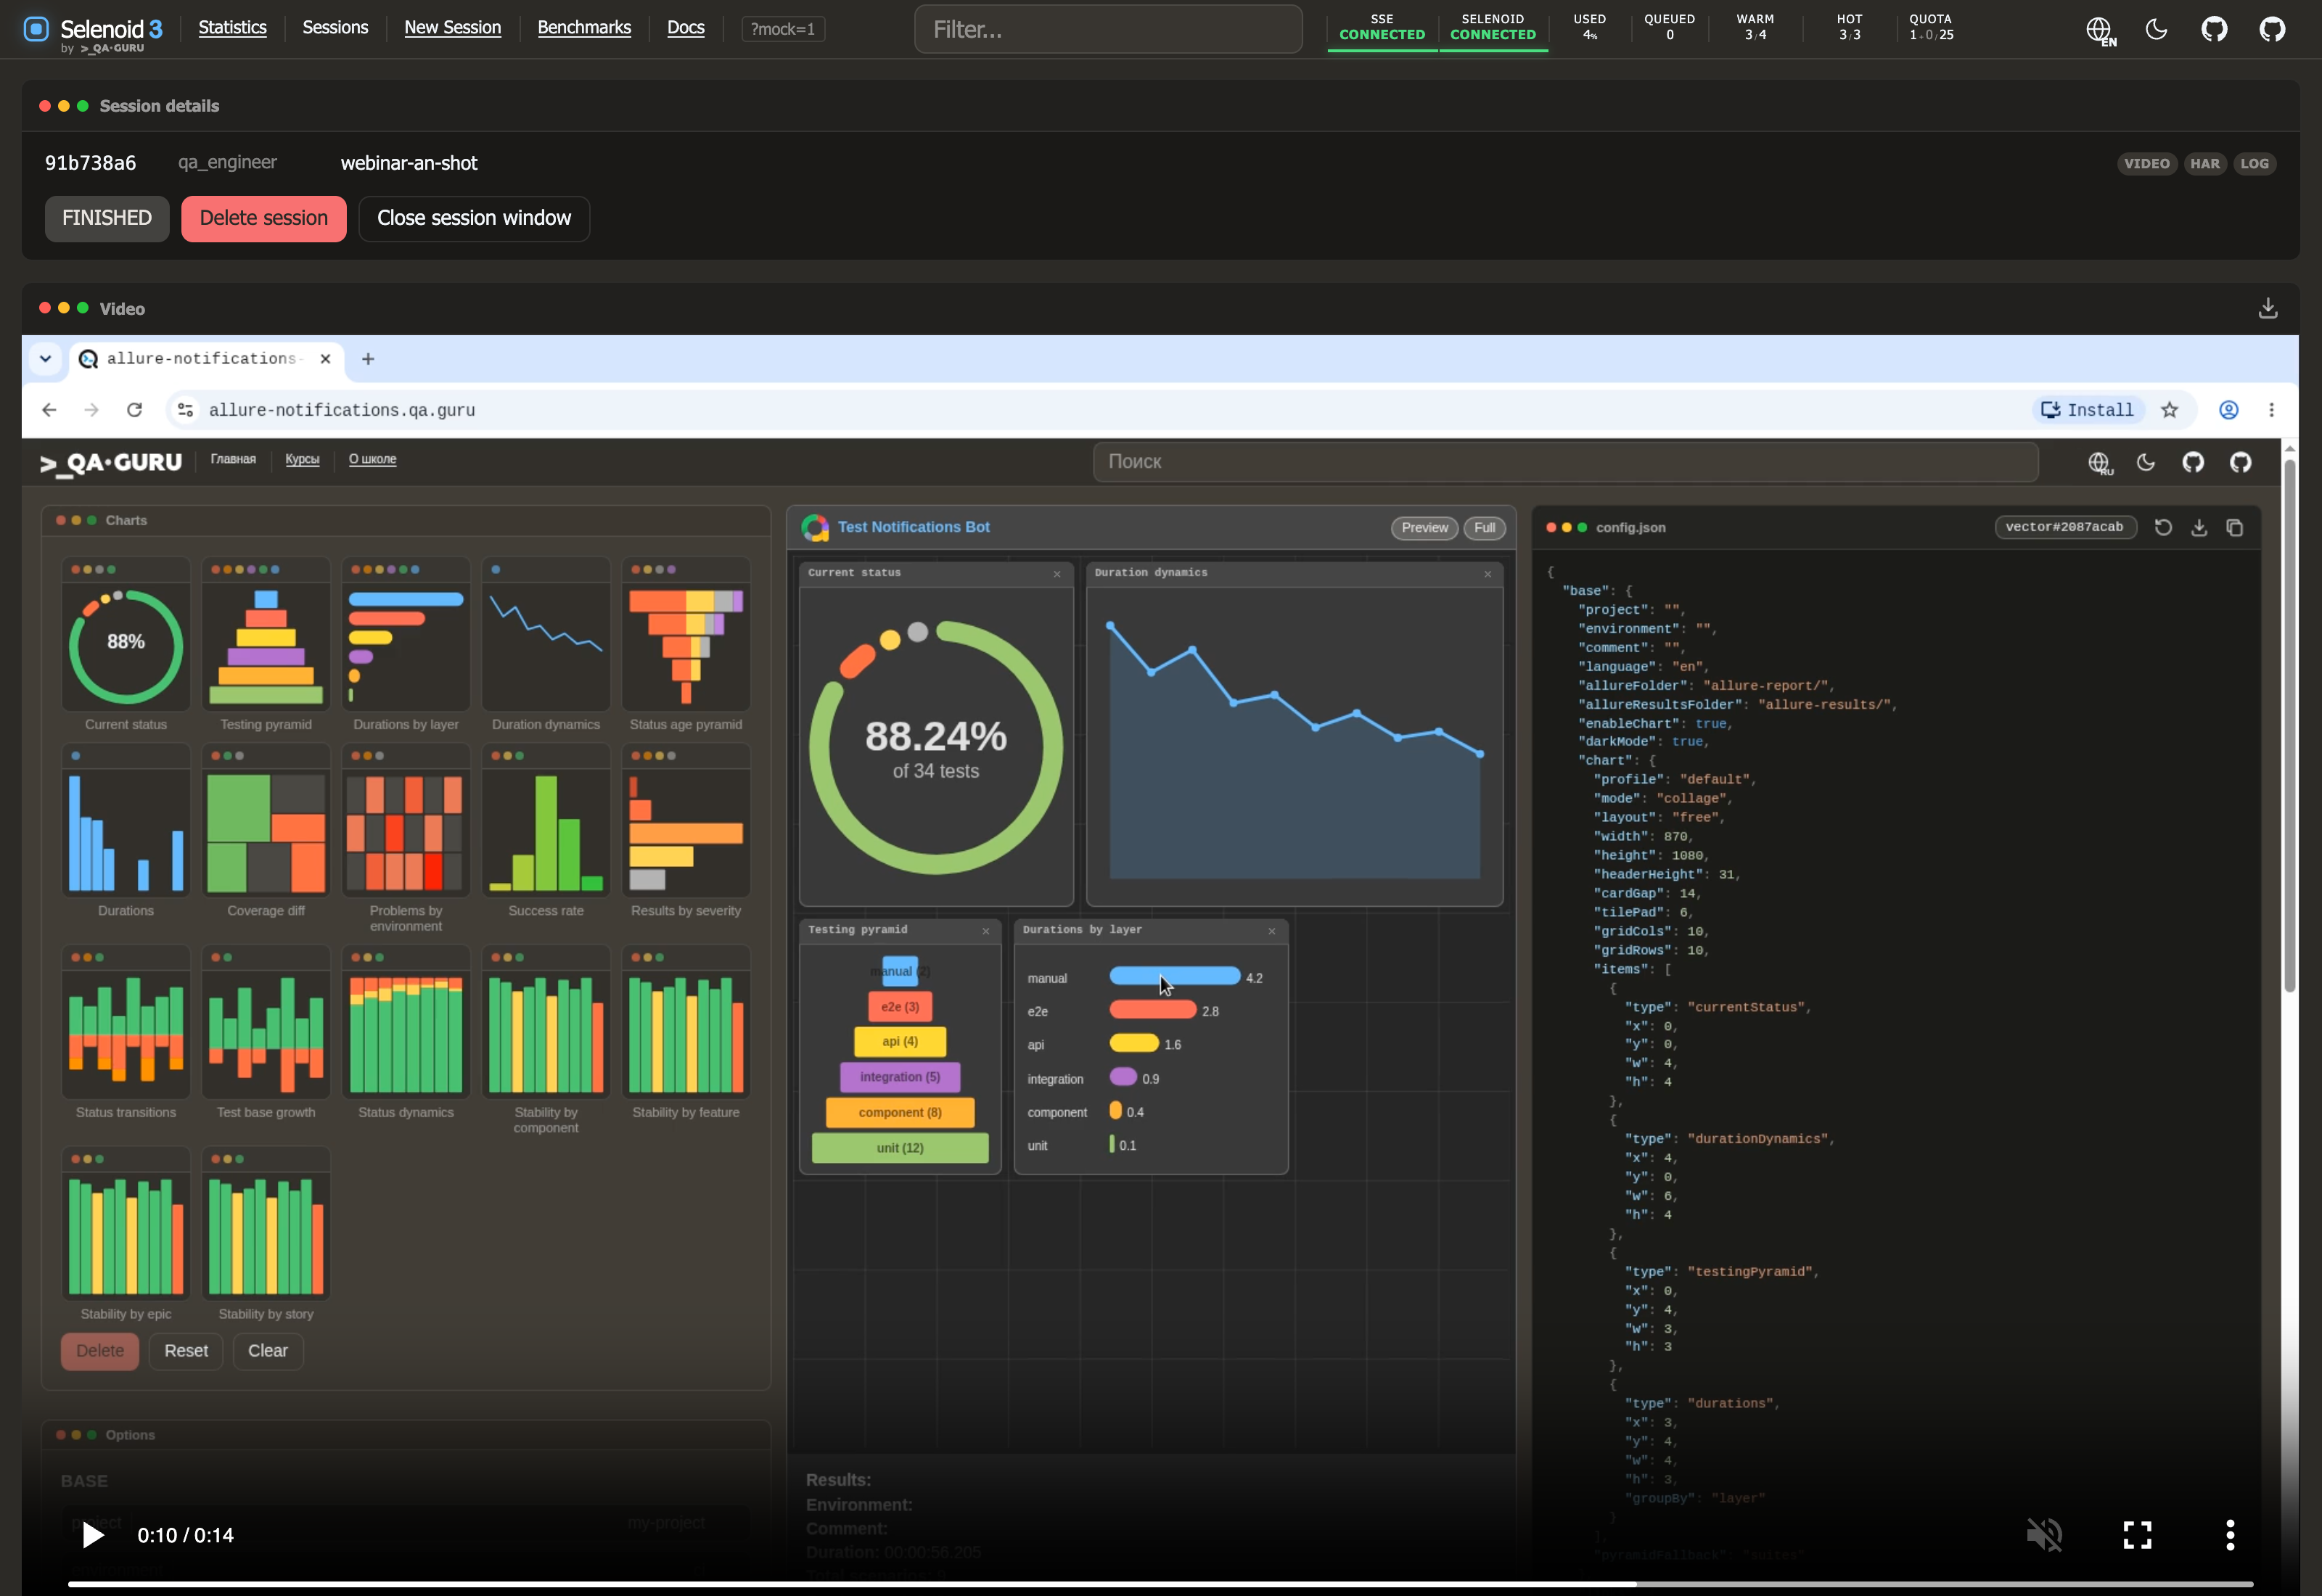Open the browser profile icon
Image resolution: width=2322 pixels, height=1596 pixels.
coord(2229,410)
